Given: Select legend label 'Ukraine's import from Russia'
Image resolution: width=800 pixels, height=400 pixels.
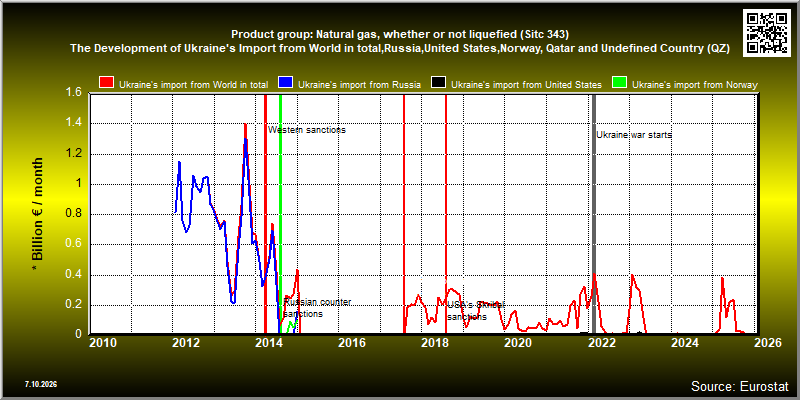Looking at the screenshot, I should (359, 85).
